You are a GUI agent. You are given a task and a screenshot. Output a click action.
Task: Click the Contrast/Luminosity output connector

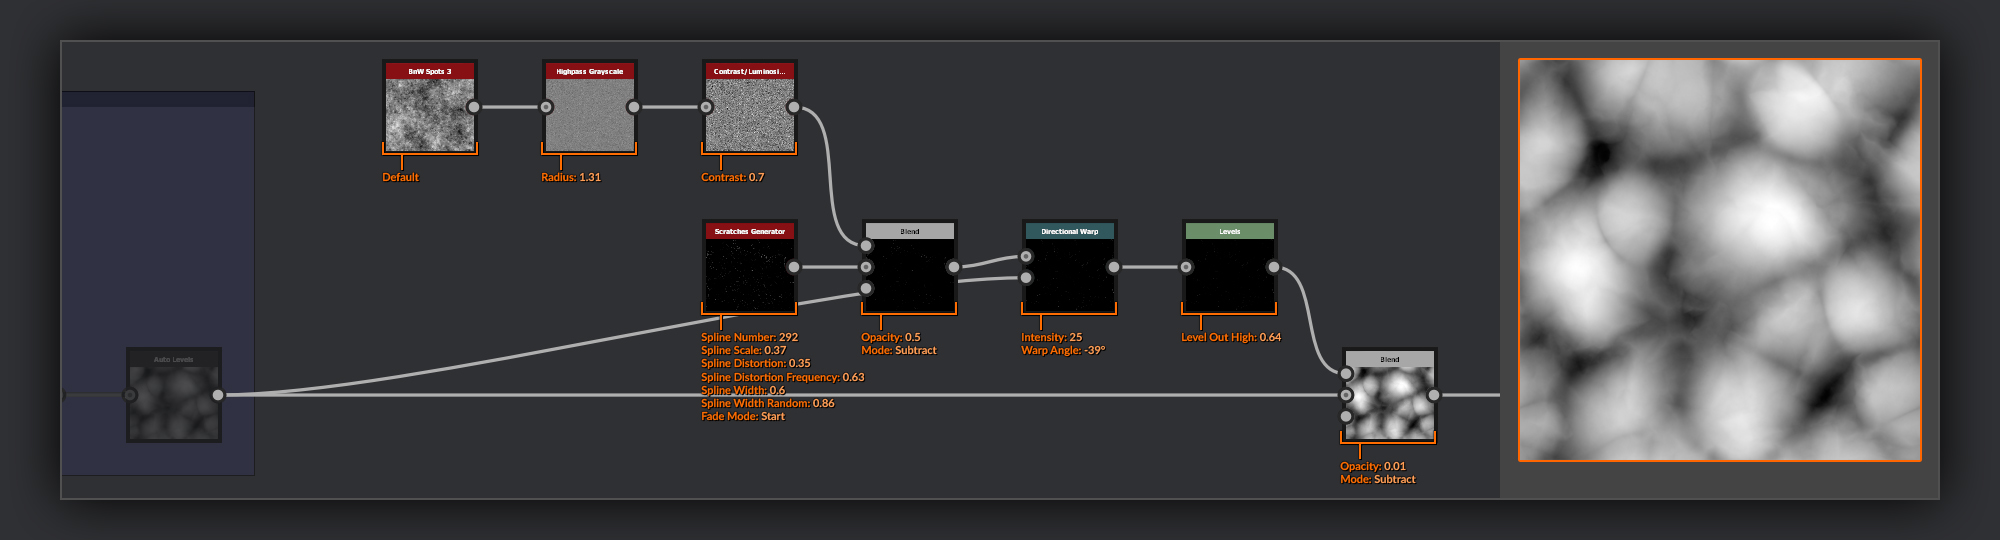(x=794, y=107)
